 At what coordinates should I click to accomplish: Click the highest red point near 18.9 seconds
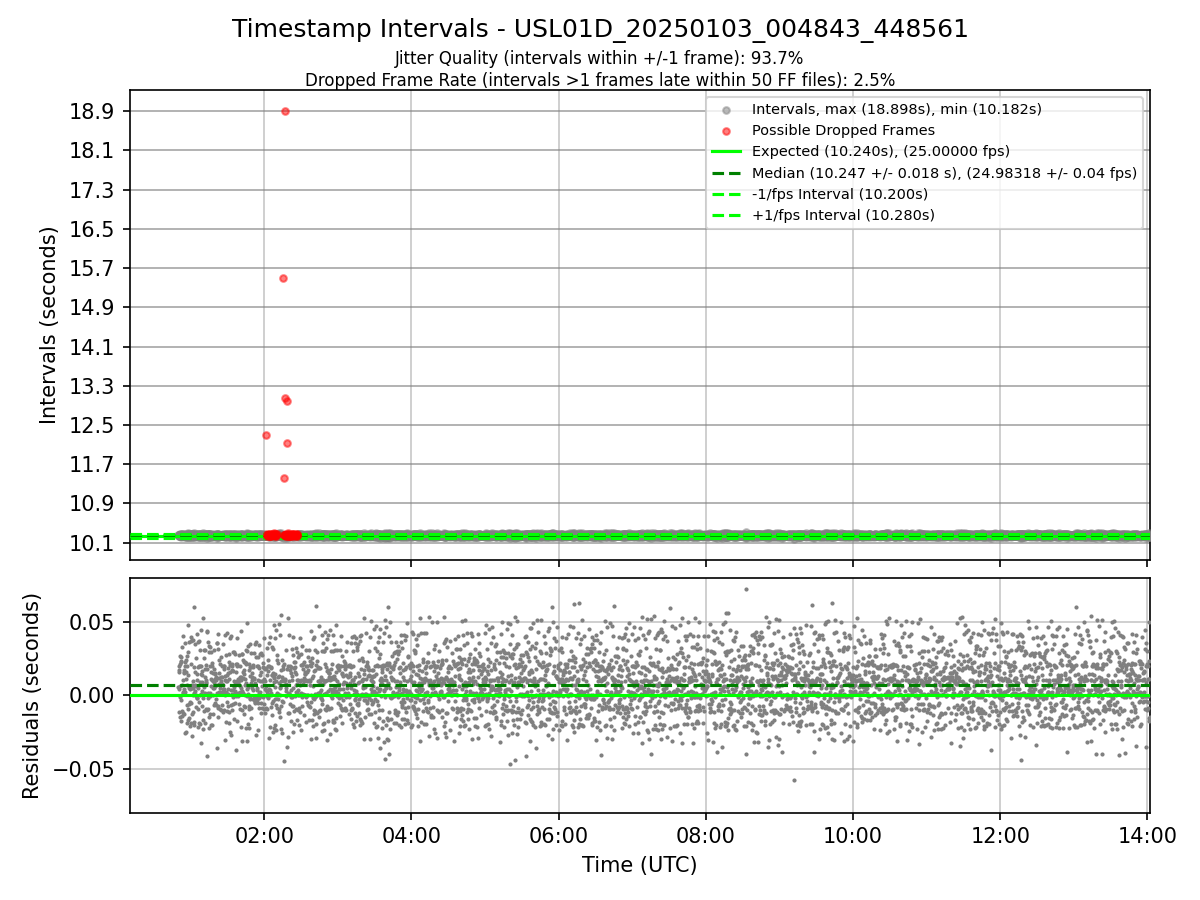pos(285,111)
